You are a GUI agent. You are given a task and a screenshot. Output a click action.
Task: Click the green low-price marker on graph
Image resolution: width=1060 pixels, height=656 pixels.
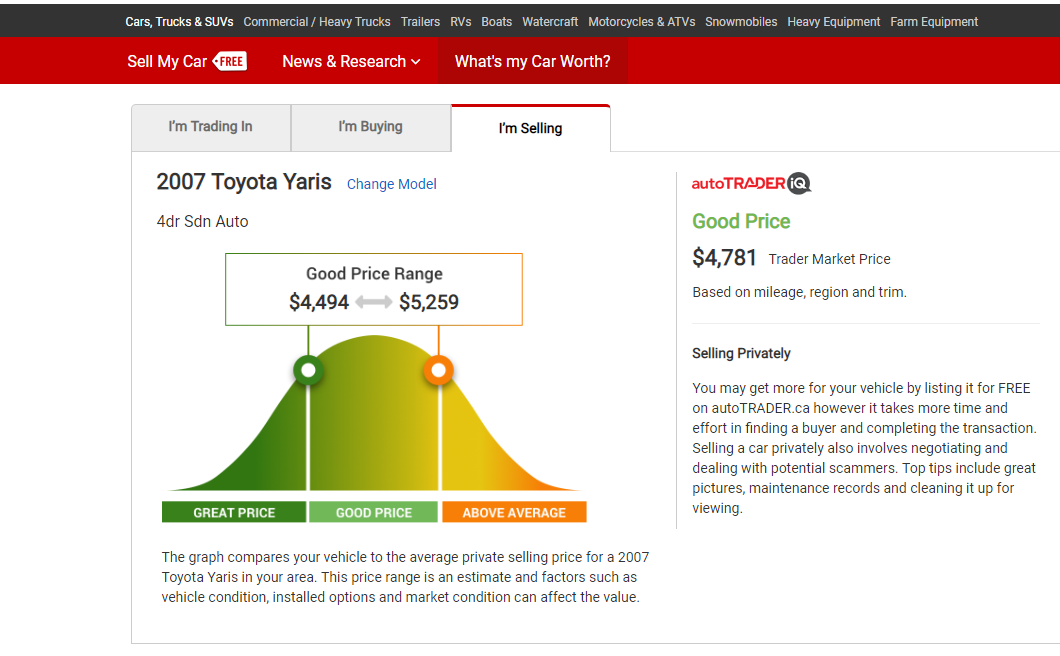point(308,371)
